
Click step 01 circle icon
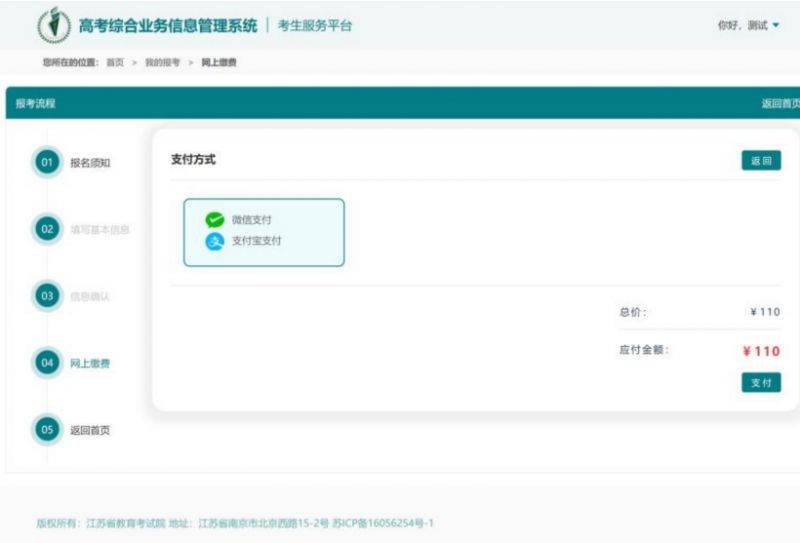47,163
